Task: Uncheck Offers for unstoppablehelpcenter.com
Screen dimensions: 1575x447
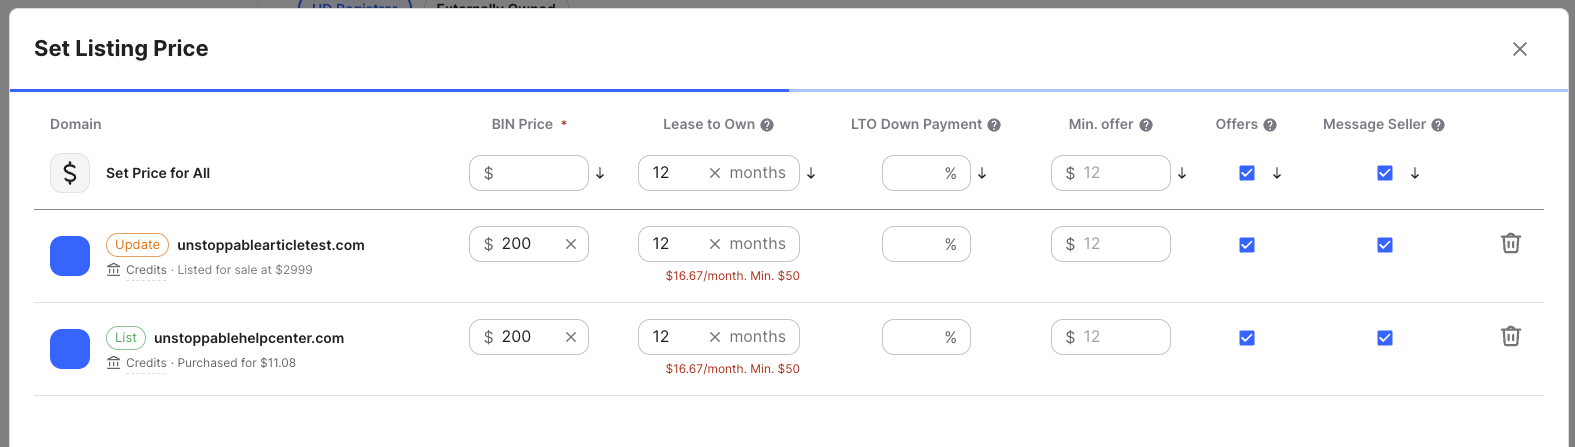Action: (1247, 338)
